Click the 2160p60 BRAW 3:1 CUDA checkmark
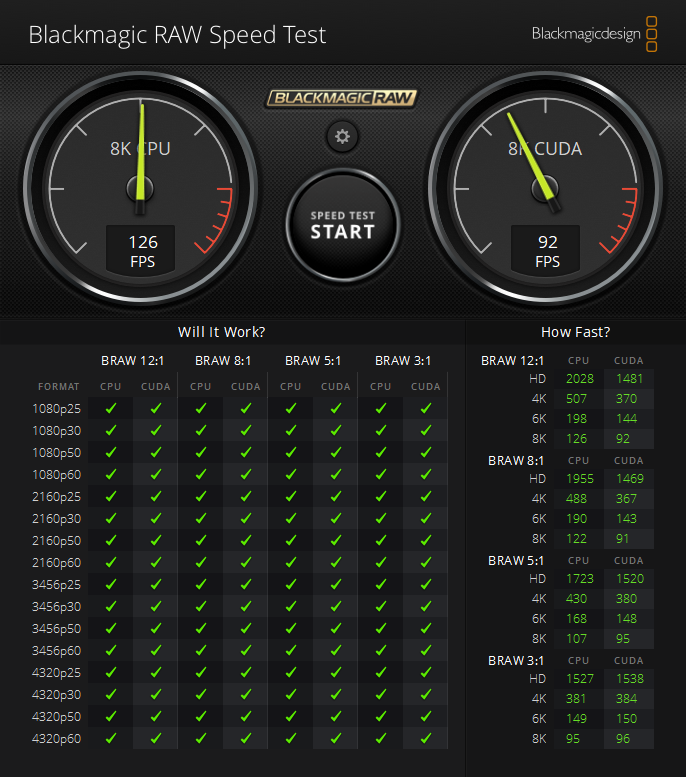 pos(426,562)
